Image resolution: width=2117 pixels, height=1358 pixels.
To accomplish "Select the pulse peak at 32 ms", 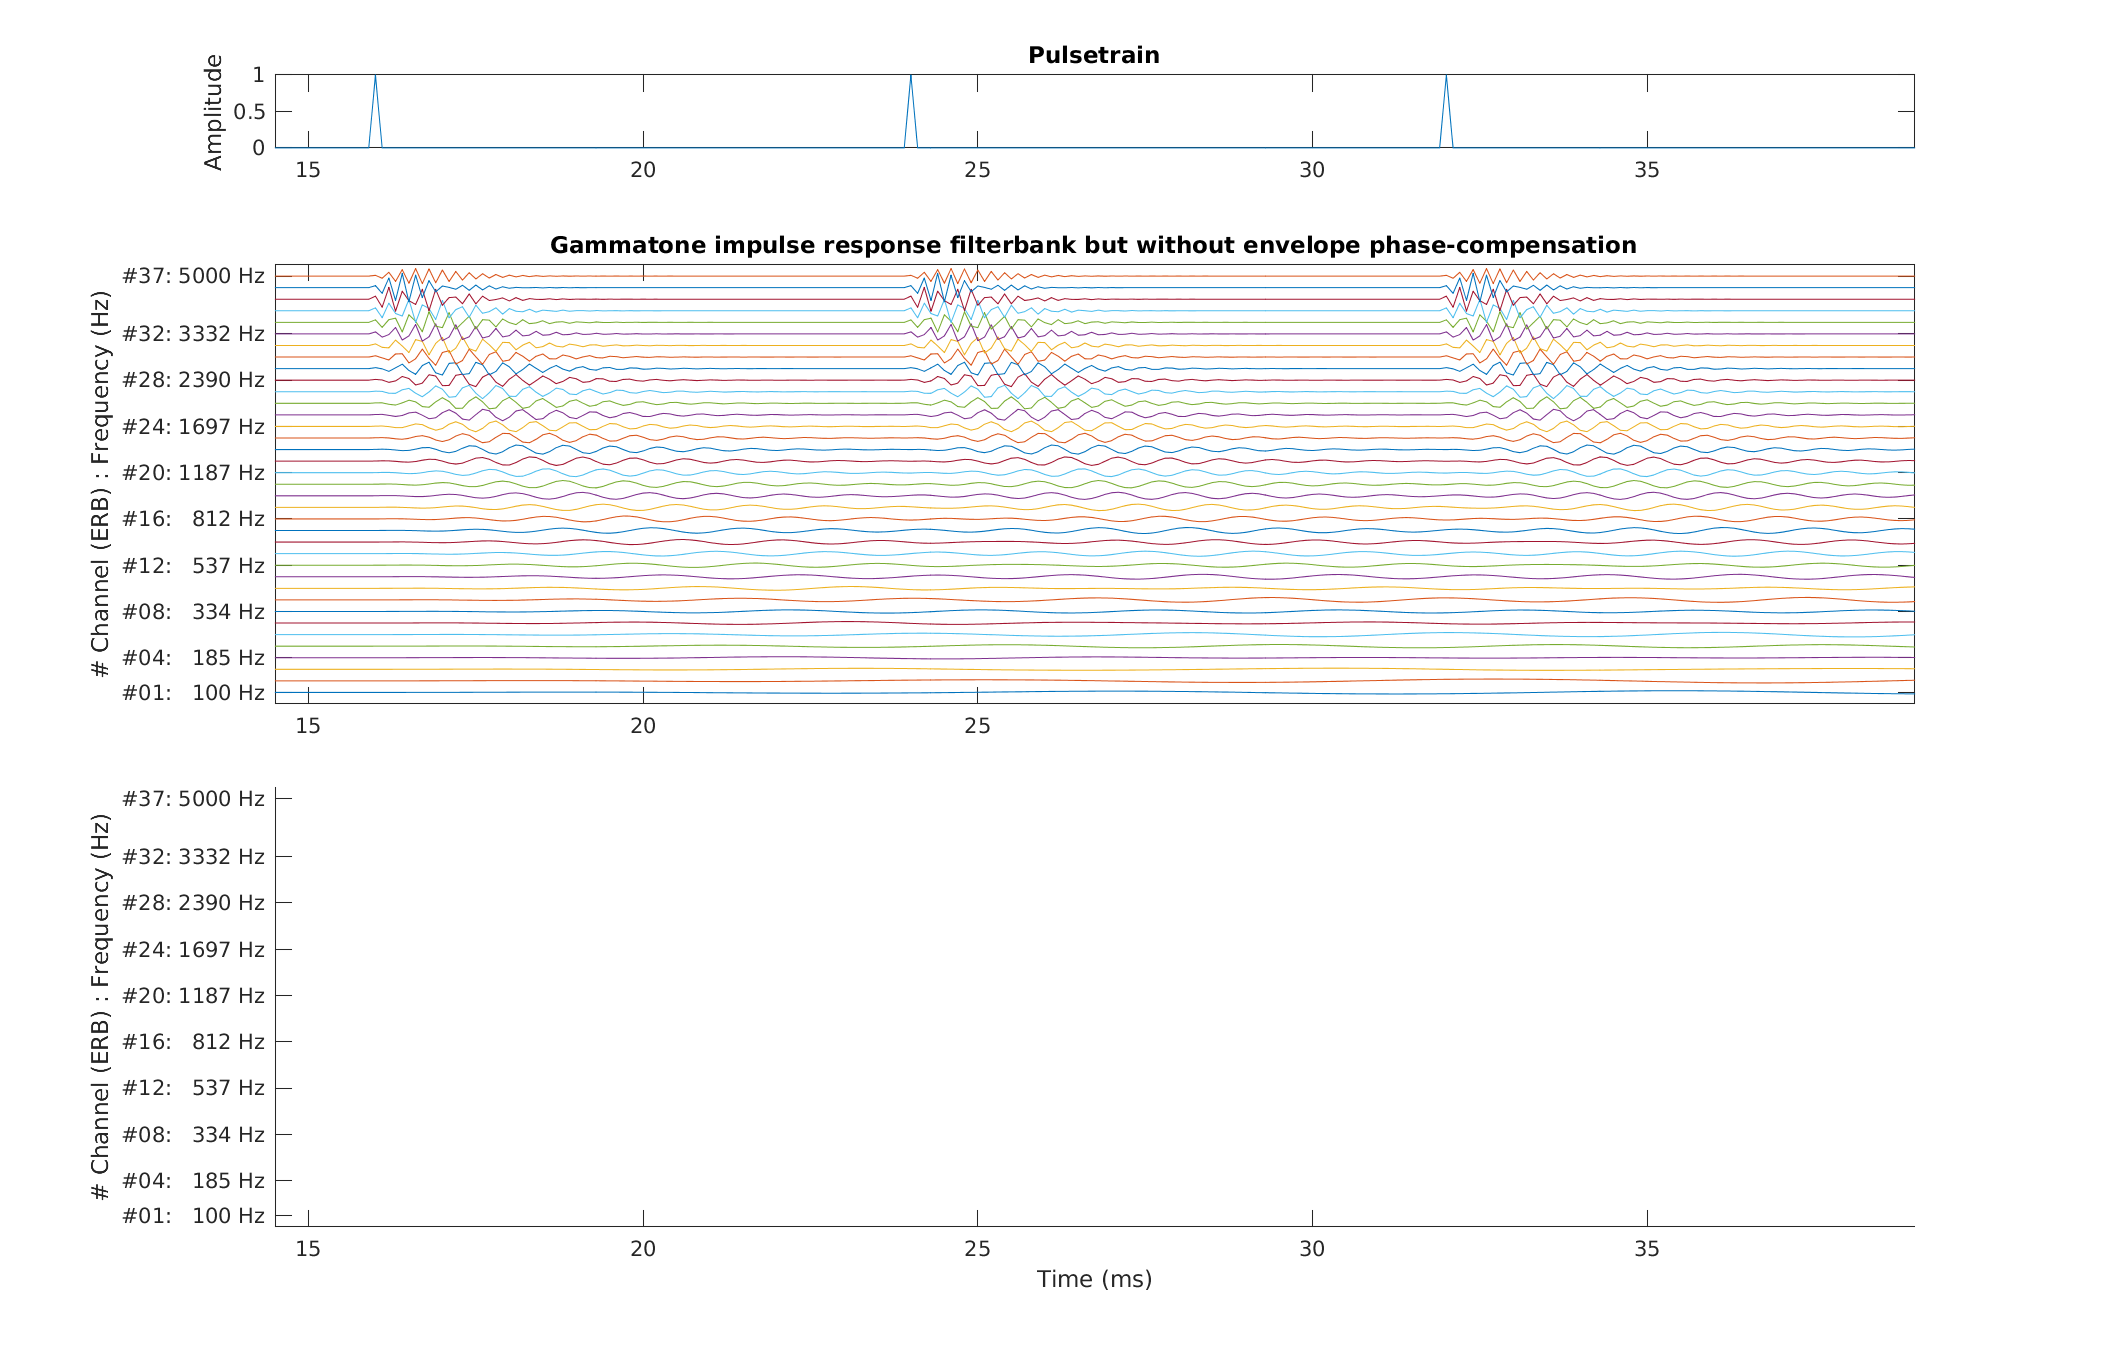I will tap(1445, 77).
